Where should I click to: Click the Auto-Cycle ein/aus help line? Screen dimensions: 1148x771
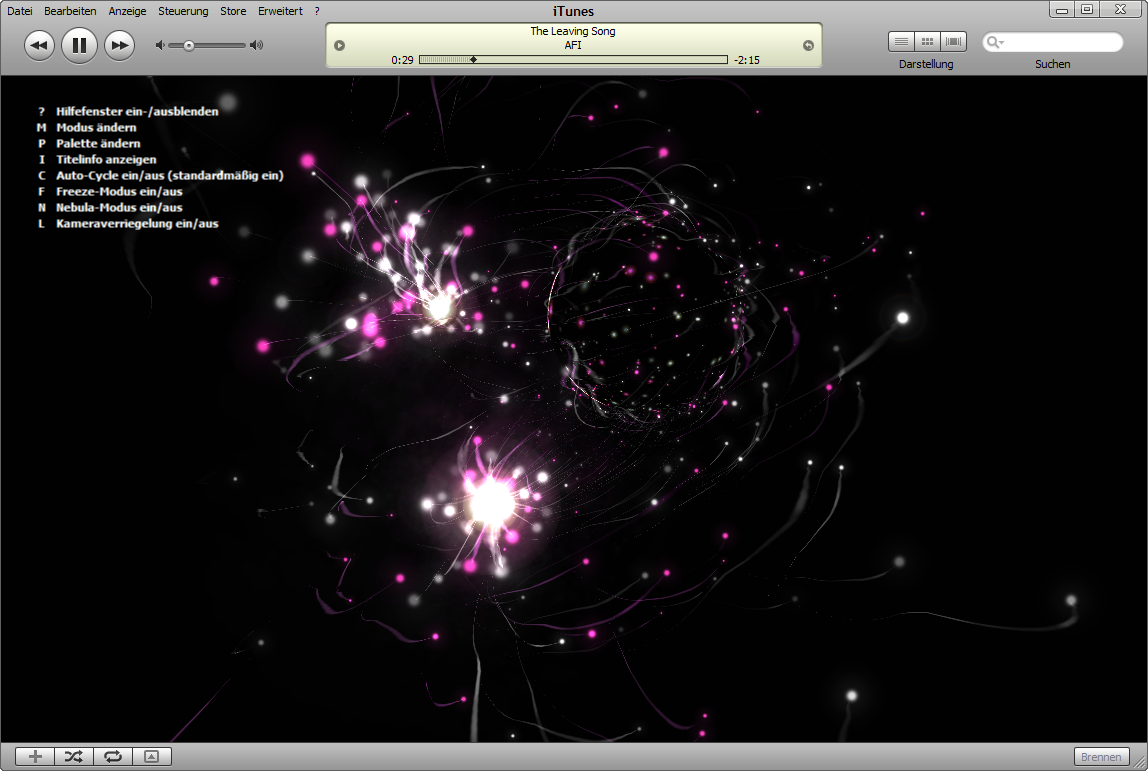tap(160, 176)
